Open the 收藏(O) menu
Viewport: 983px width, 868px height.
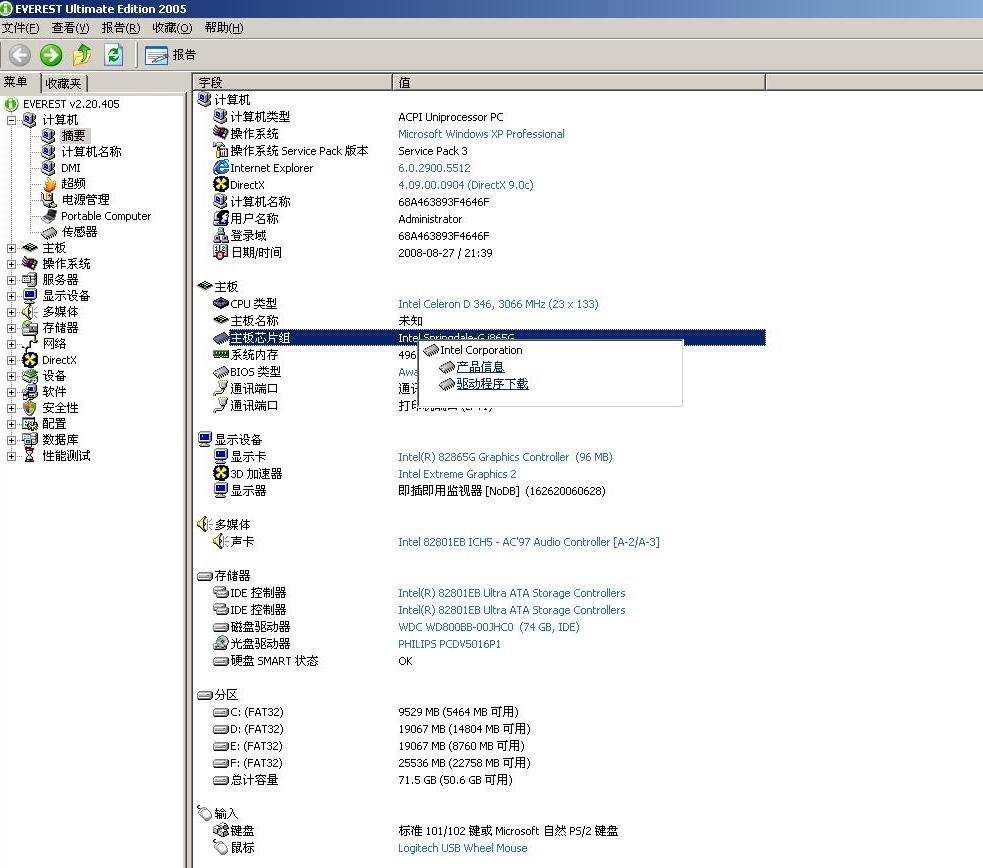click(x=172, y=28)
